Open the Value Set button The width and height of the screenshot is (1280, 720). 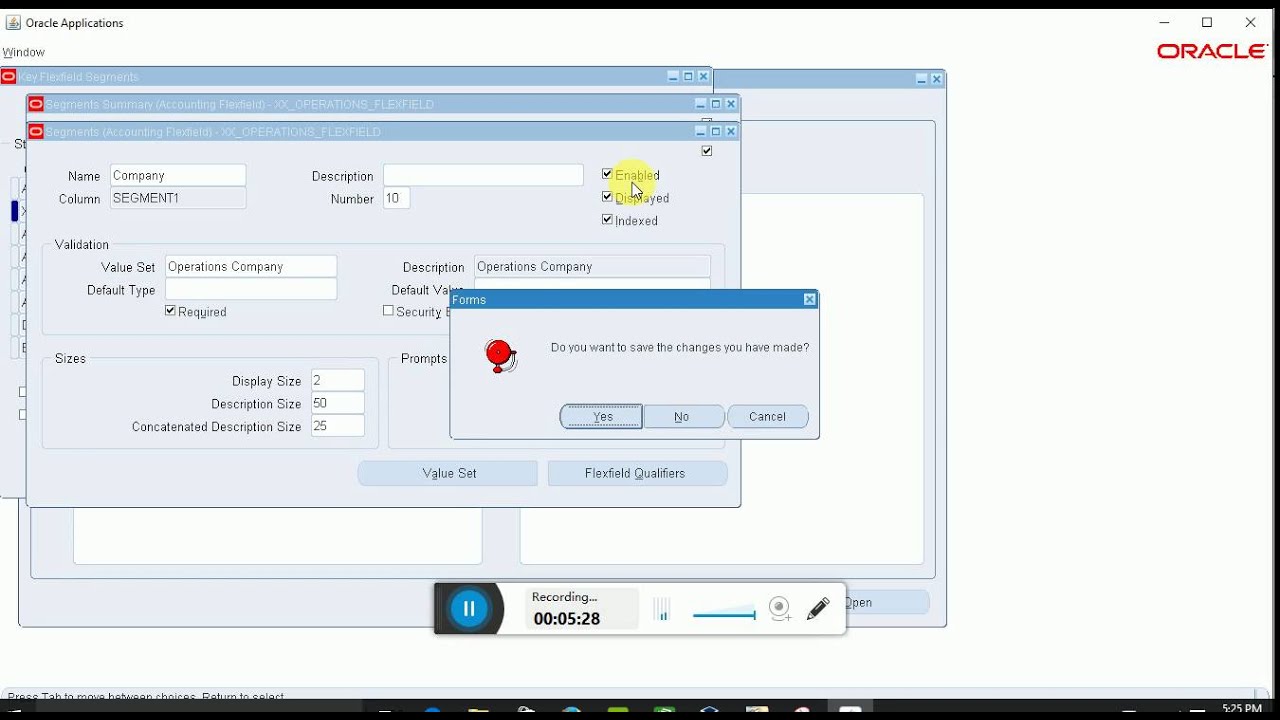pos(448,473)
